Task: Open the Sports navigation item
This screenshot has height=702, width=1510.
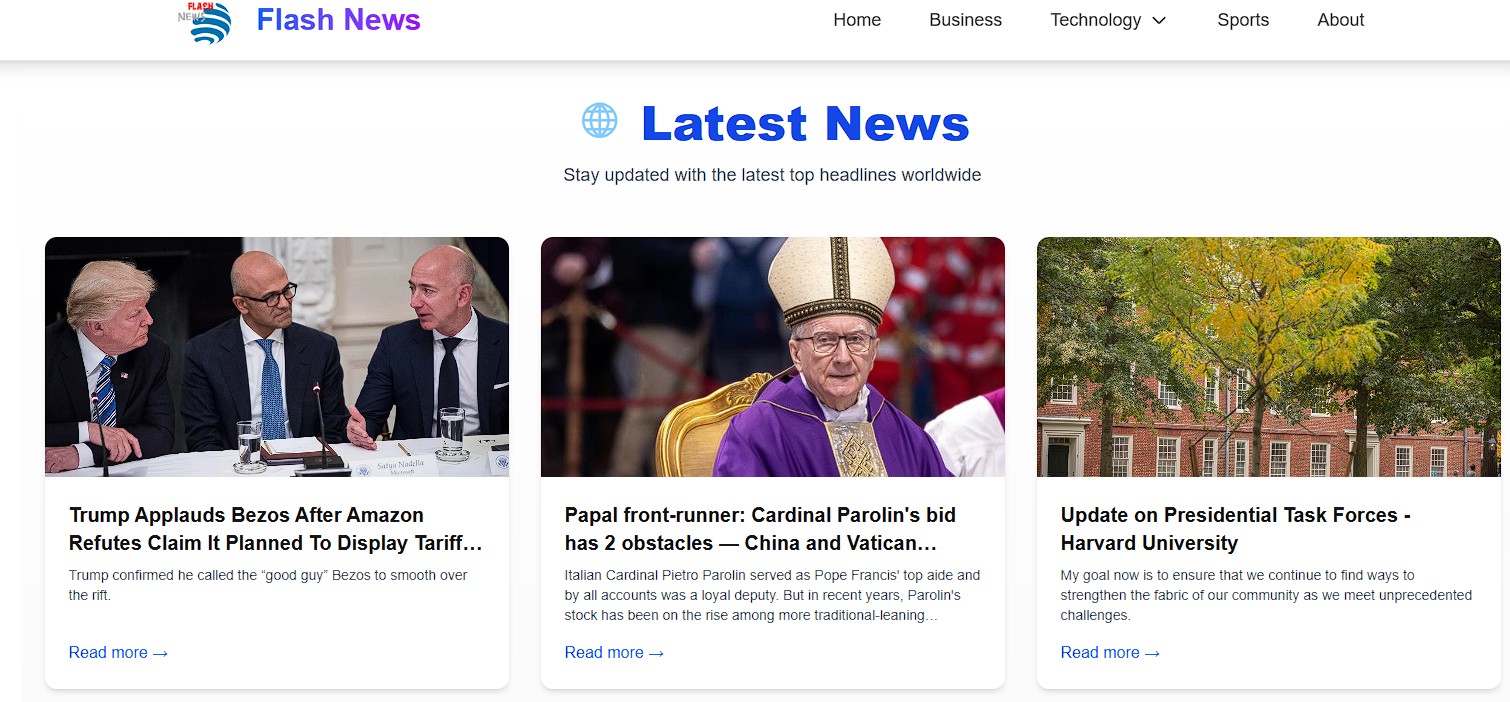Action: [x=1243, y=20]
